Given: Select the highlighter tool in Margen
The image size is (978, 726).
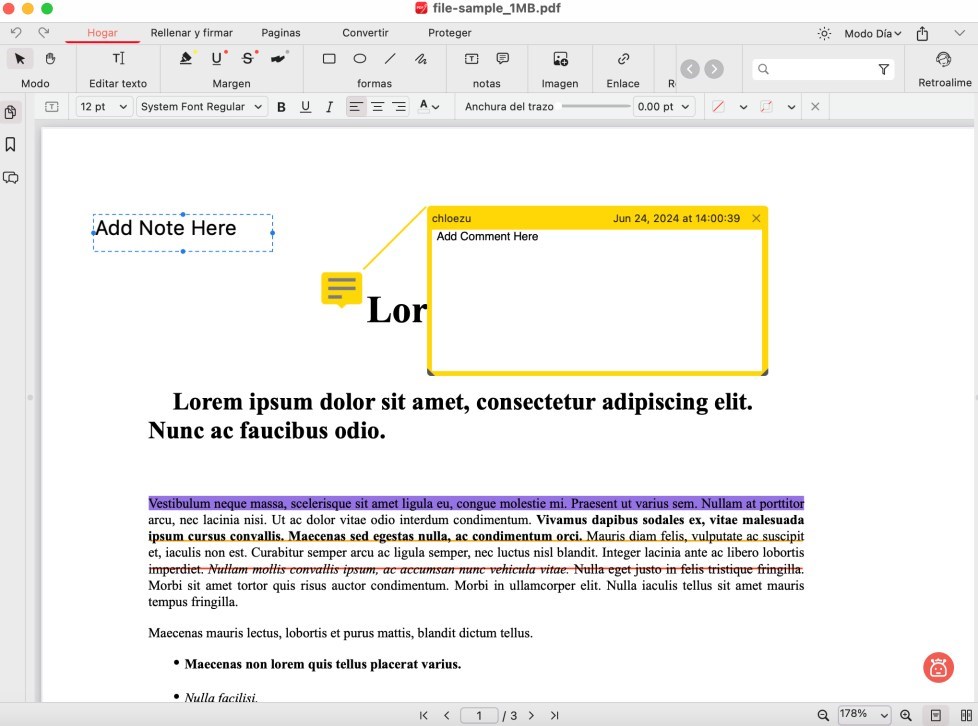Looking at the screenshot, I should tap(184, 59).
